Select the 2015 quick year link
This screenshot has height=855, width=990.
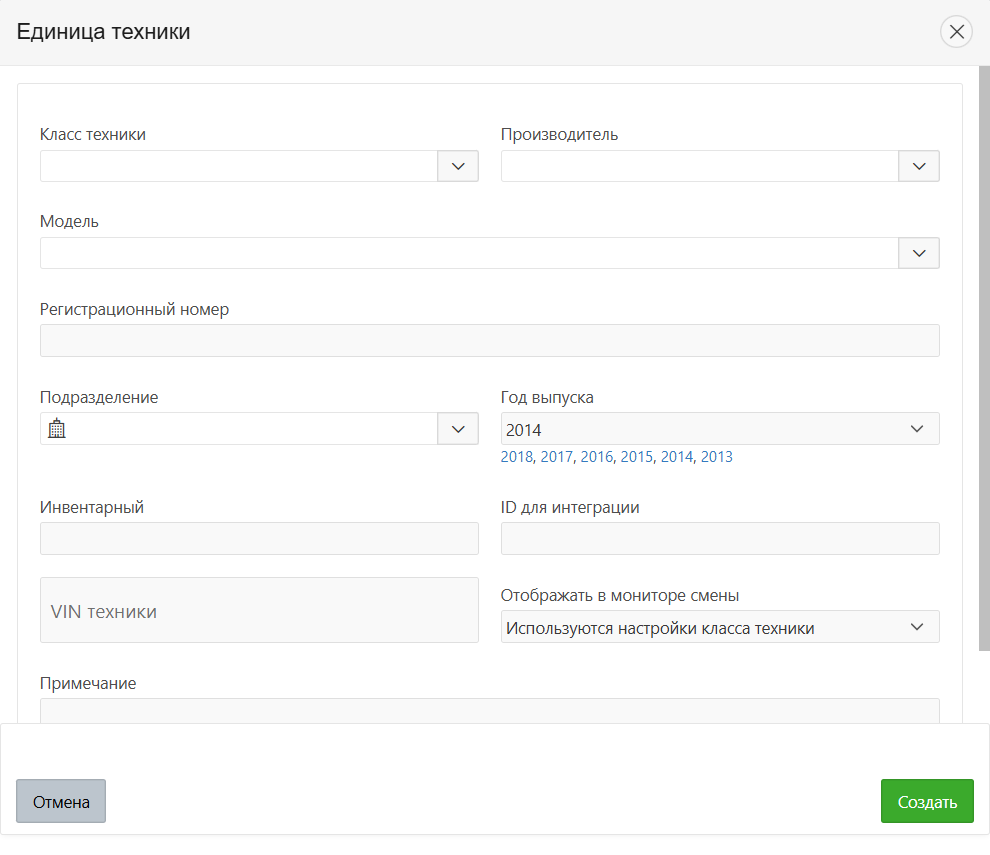636,457
